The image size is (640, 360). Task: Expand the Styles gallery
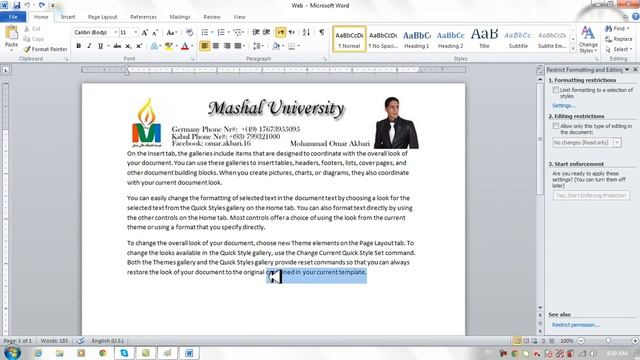coord(573,49)
